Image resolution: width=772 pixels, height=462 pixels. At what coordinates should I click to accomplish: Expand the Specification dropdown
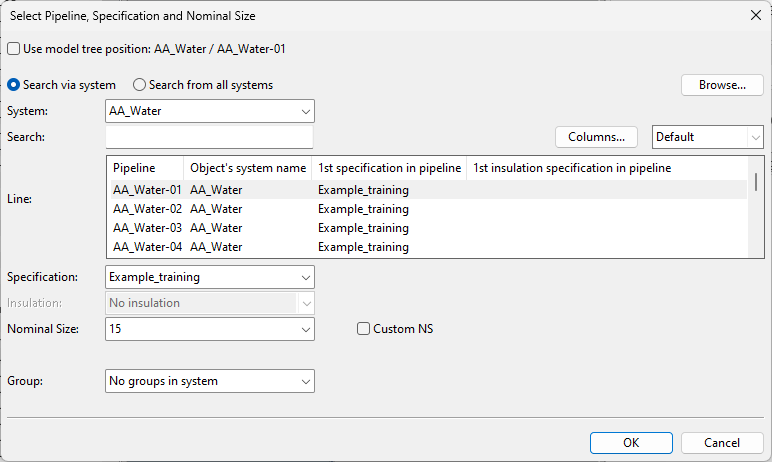209,277
